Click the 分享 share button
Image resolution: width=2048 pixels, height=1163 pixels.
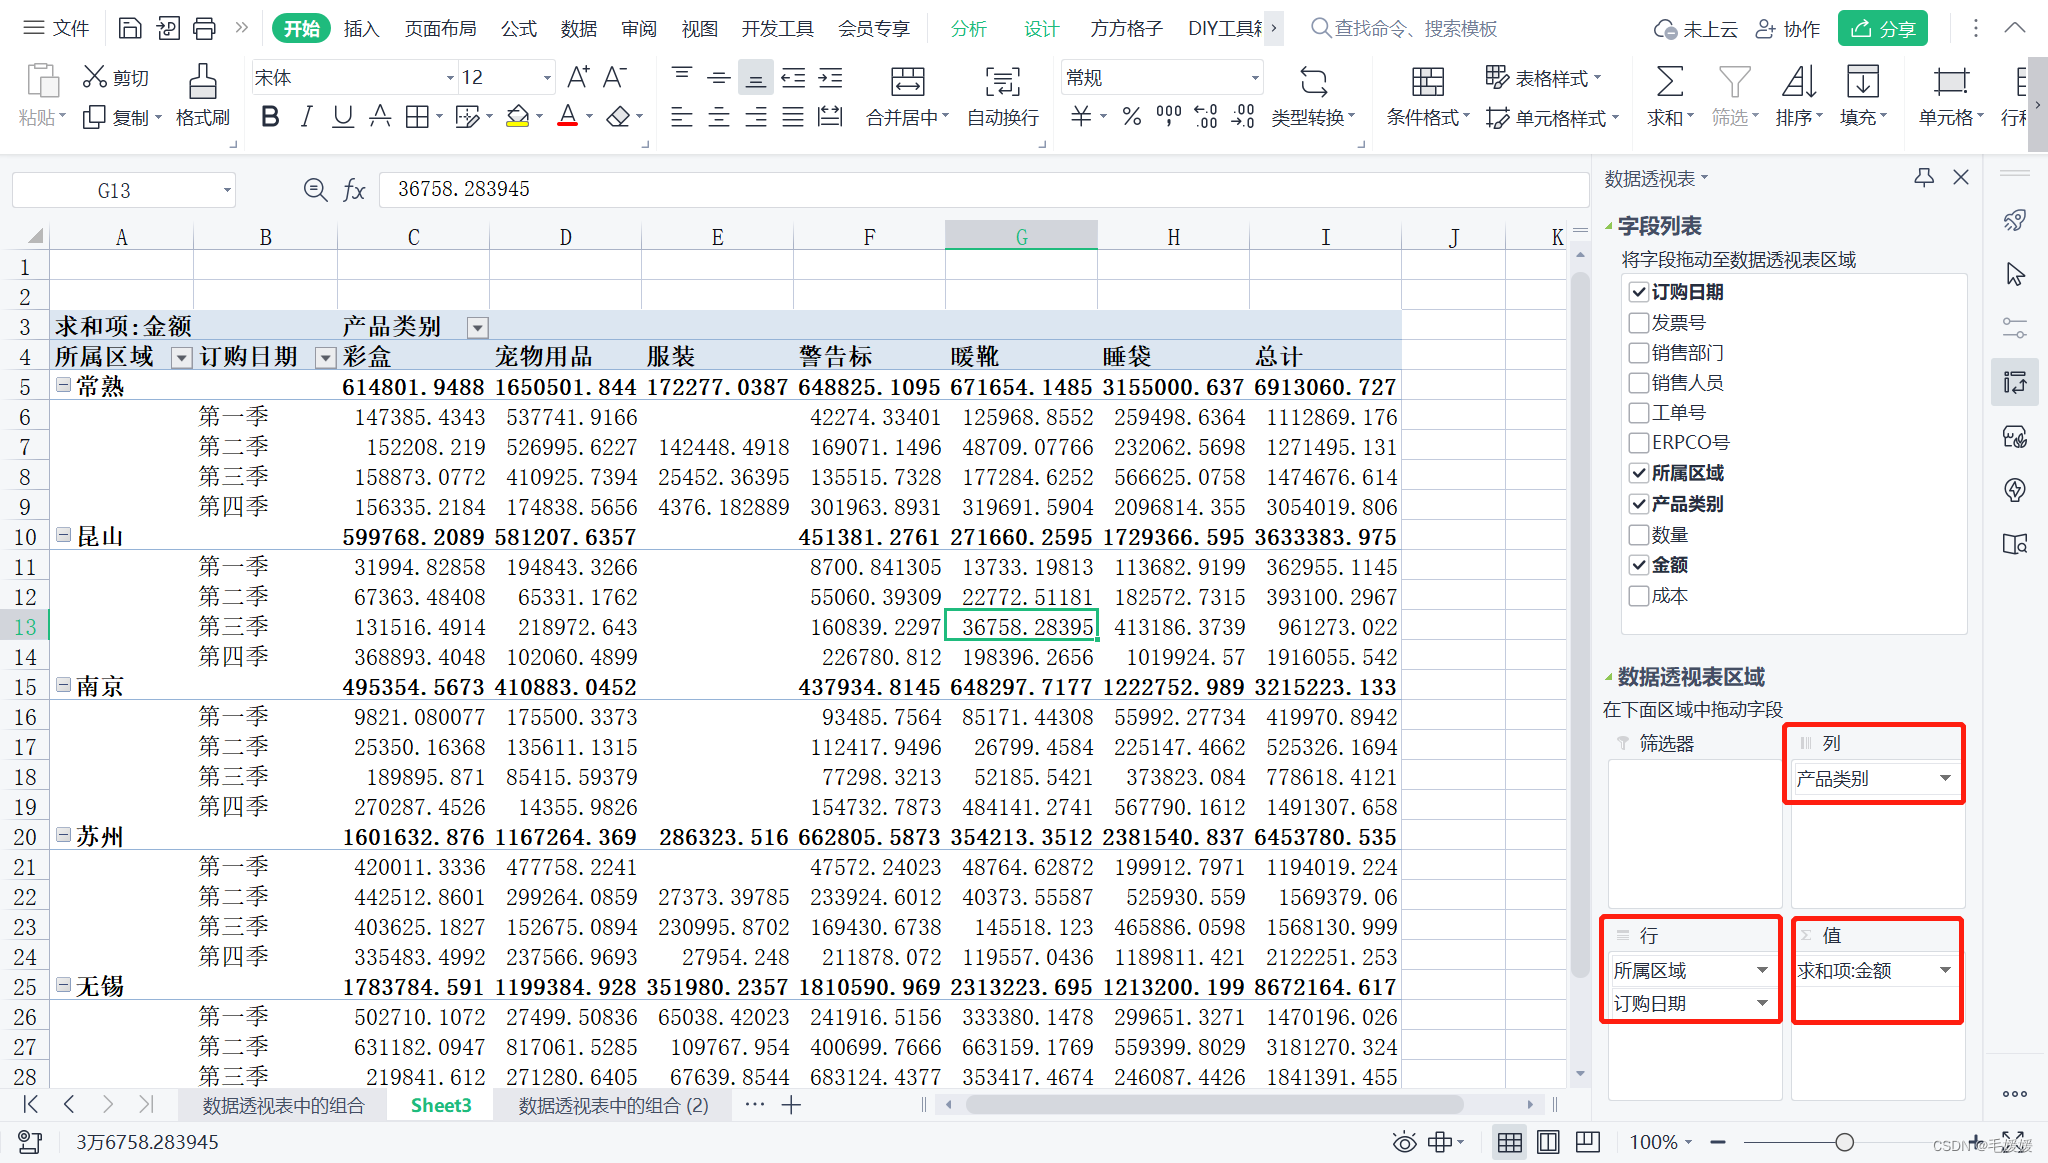click(x=1883, y=29)
